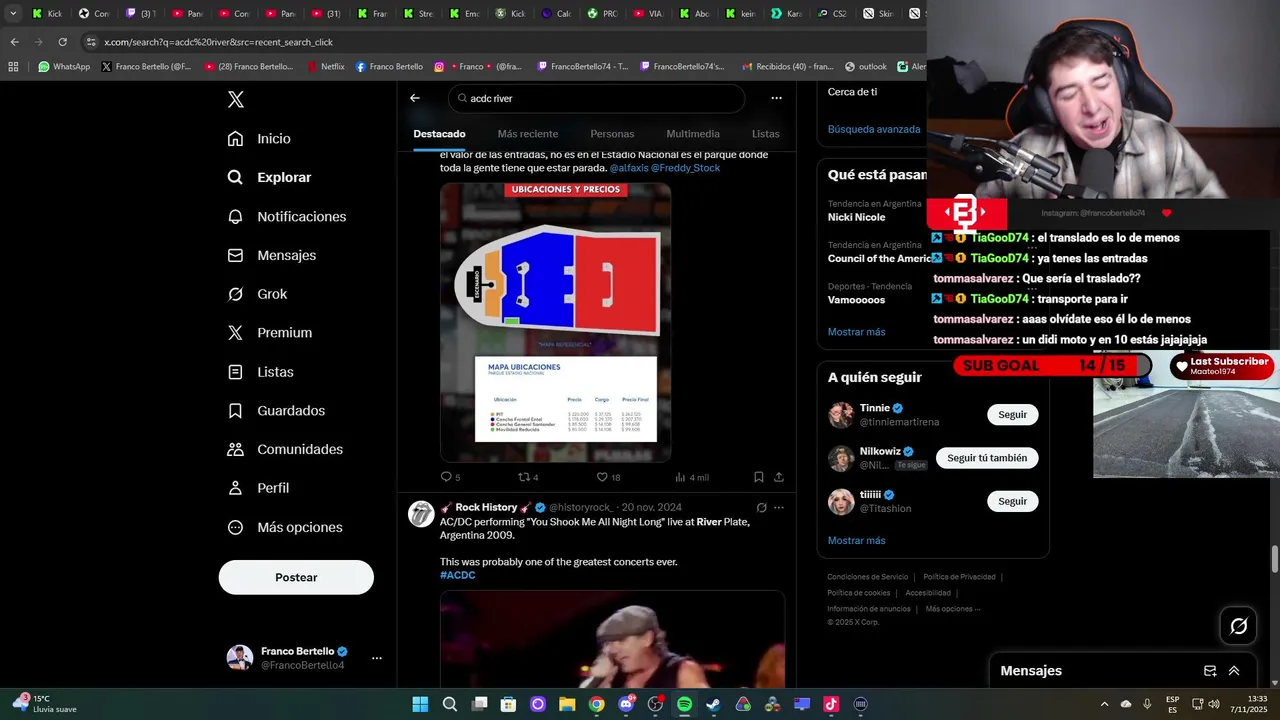Open Perfil in the sidebar
Screen dimensions: 1280x720
pyautogui.click(x=258, y=488)
